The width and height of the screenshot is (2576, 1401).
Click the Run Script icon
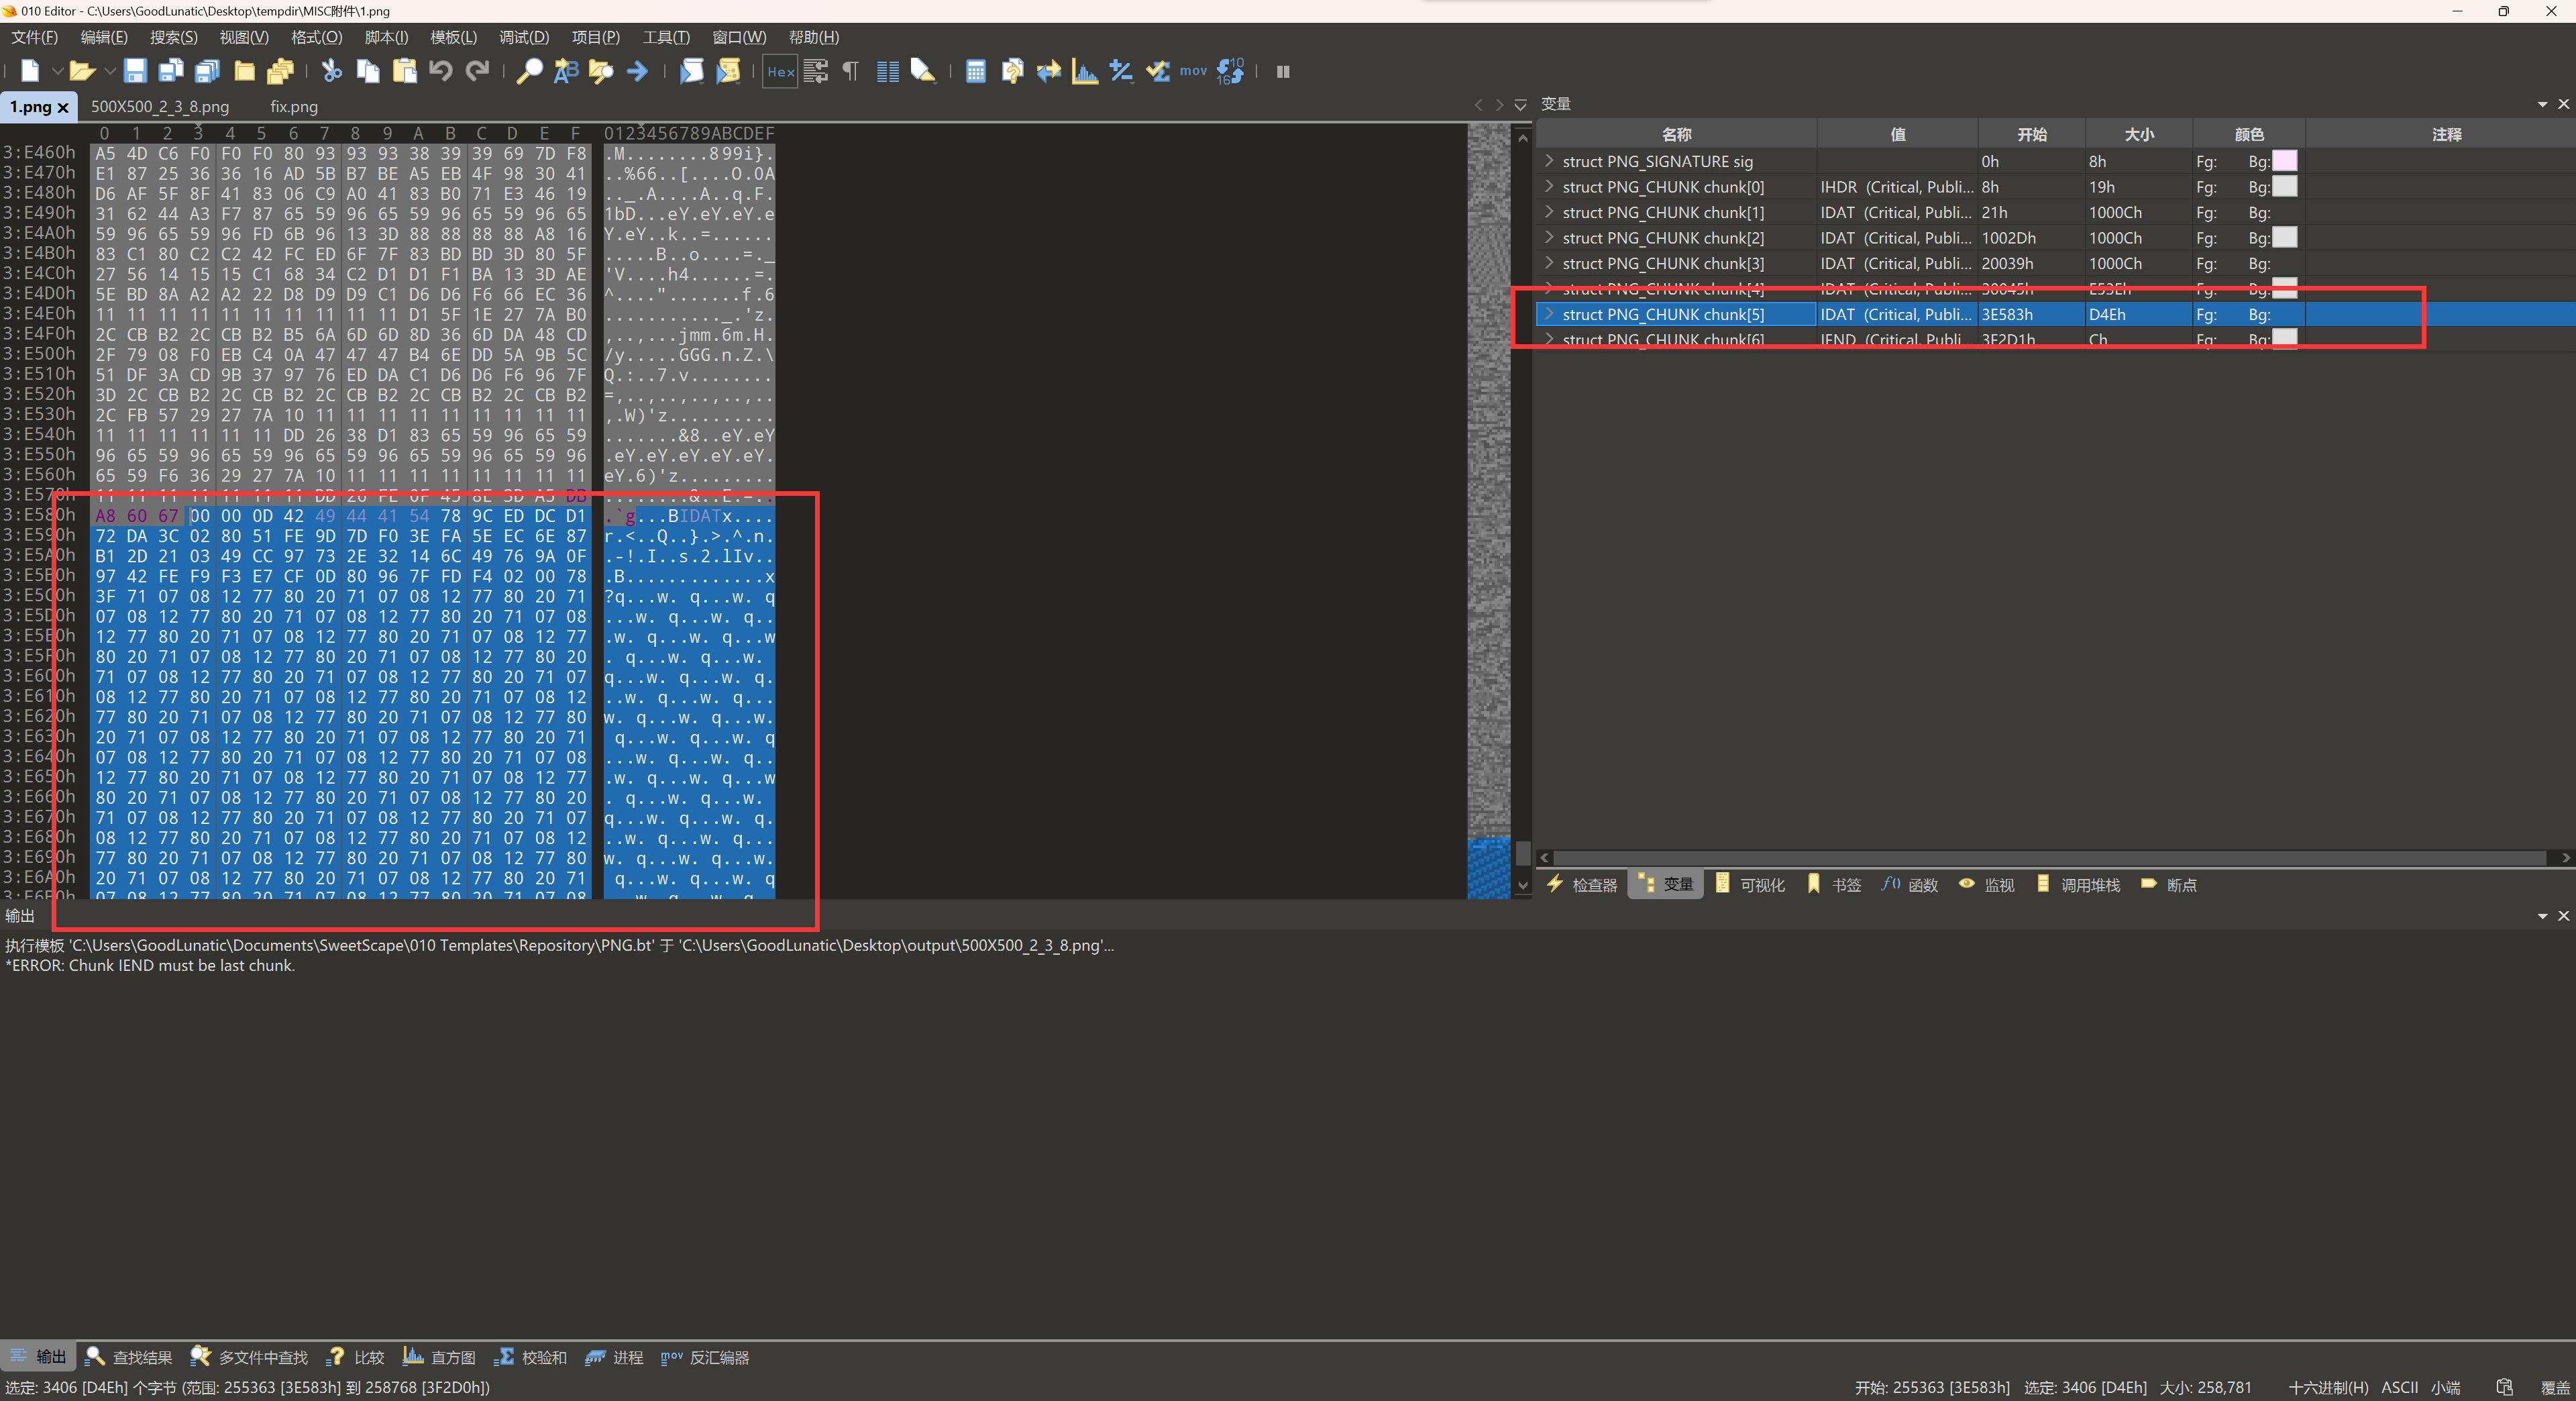click(691, 71)
